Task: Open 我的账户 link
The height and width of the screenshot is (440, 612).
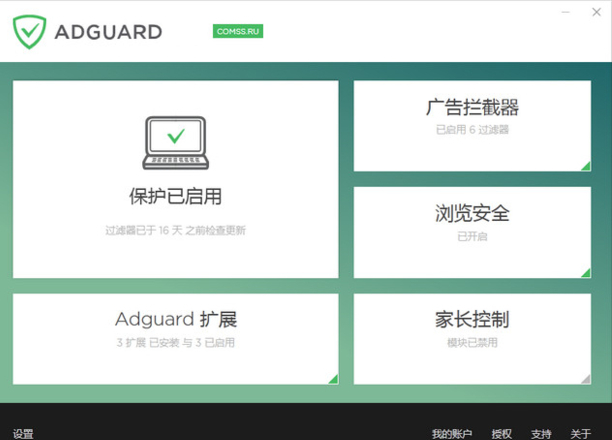Action: point(452,434)
